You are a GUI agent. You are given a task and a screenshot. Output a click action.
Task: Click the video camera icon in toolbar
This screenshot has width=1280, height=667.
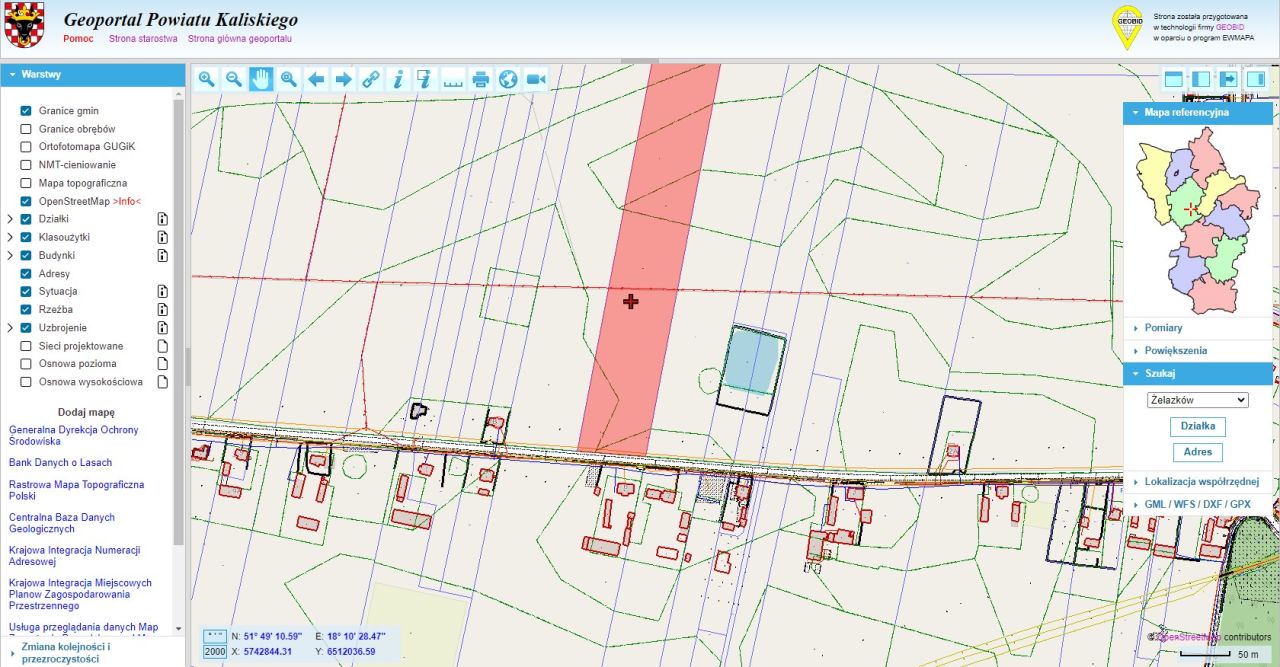click(x=535, y=80)
